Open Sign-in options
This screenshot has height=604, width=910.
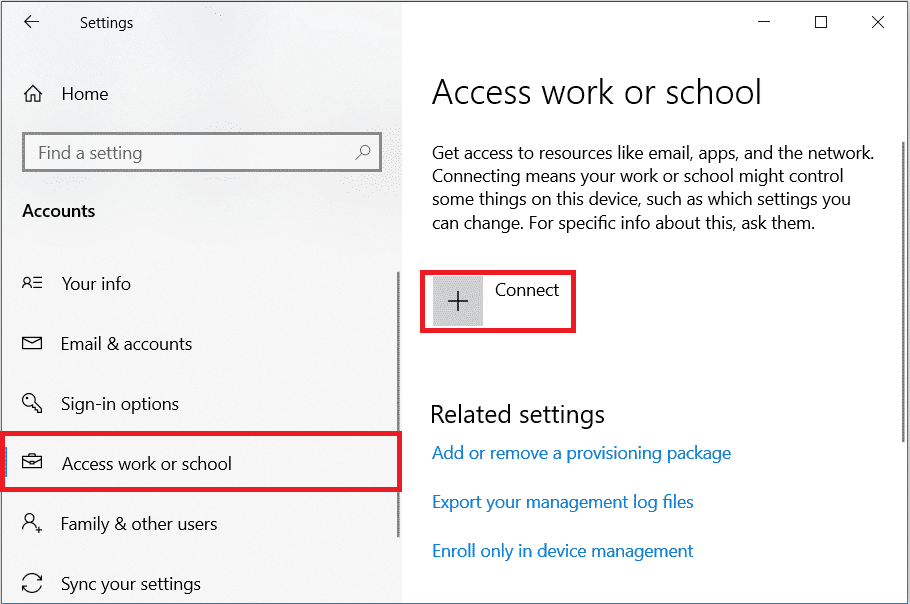120,404
